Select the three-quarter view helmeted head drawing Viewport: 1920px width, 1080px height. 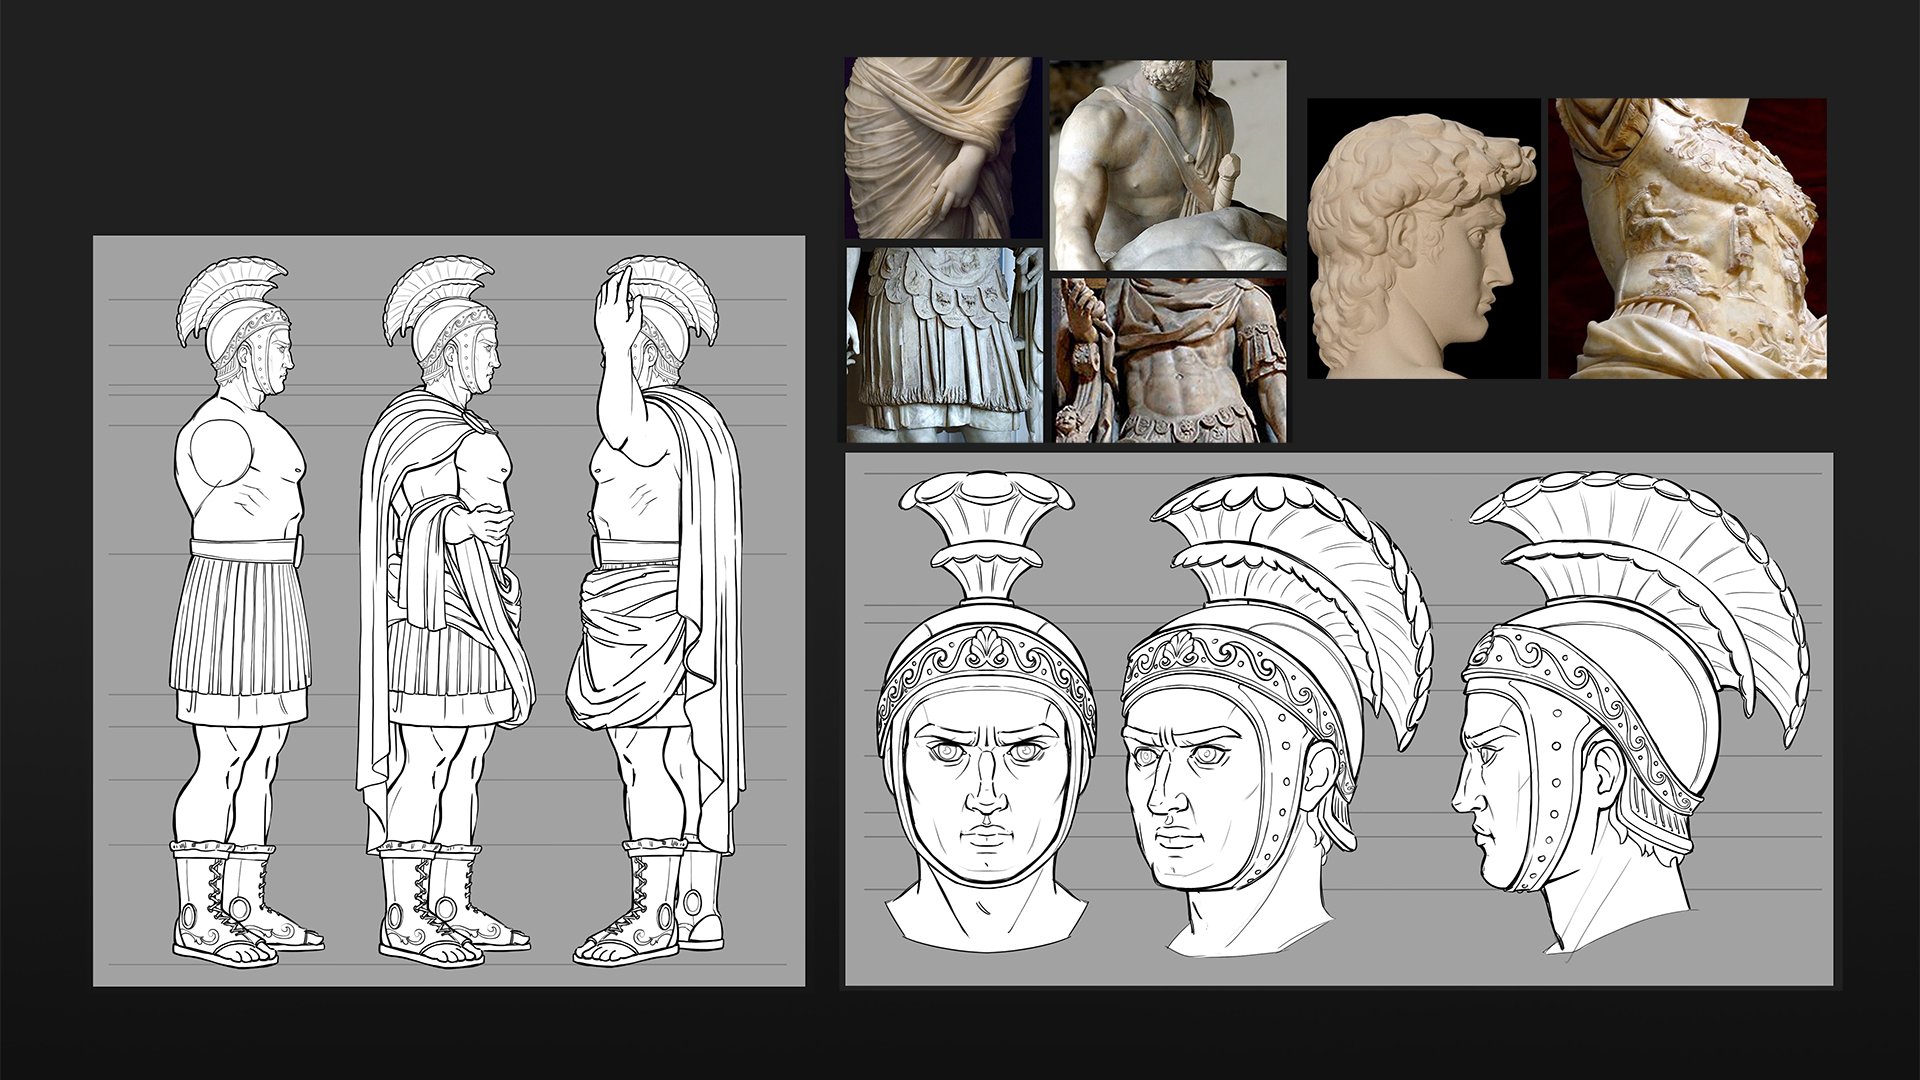(1276, 716)
